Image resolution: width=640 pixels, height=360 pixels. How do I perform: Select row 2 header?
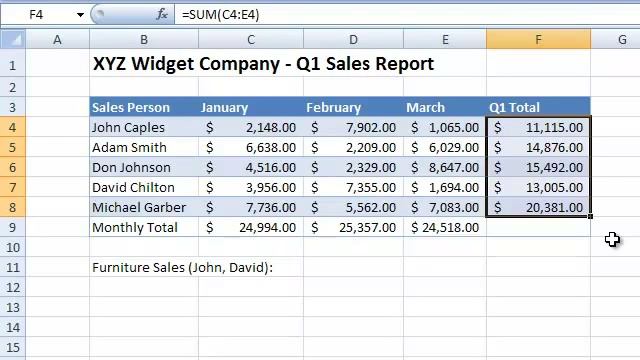click(13, 87)
